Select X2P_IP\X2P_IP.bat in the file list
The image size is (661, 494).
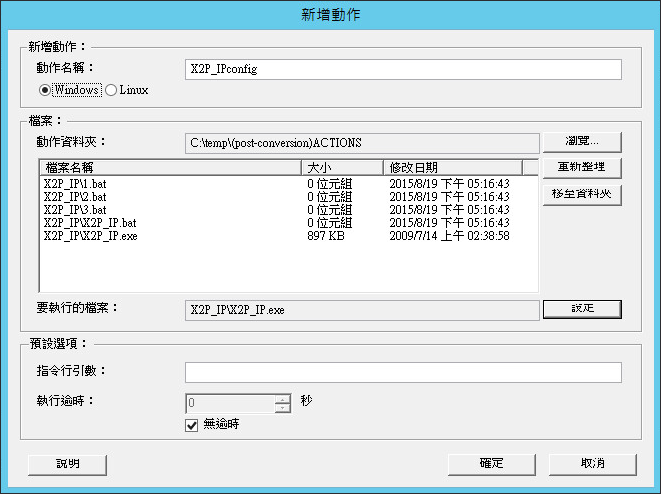[x=90, y=223]
